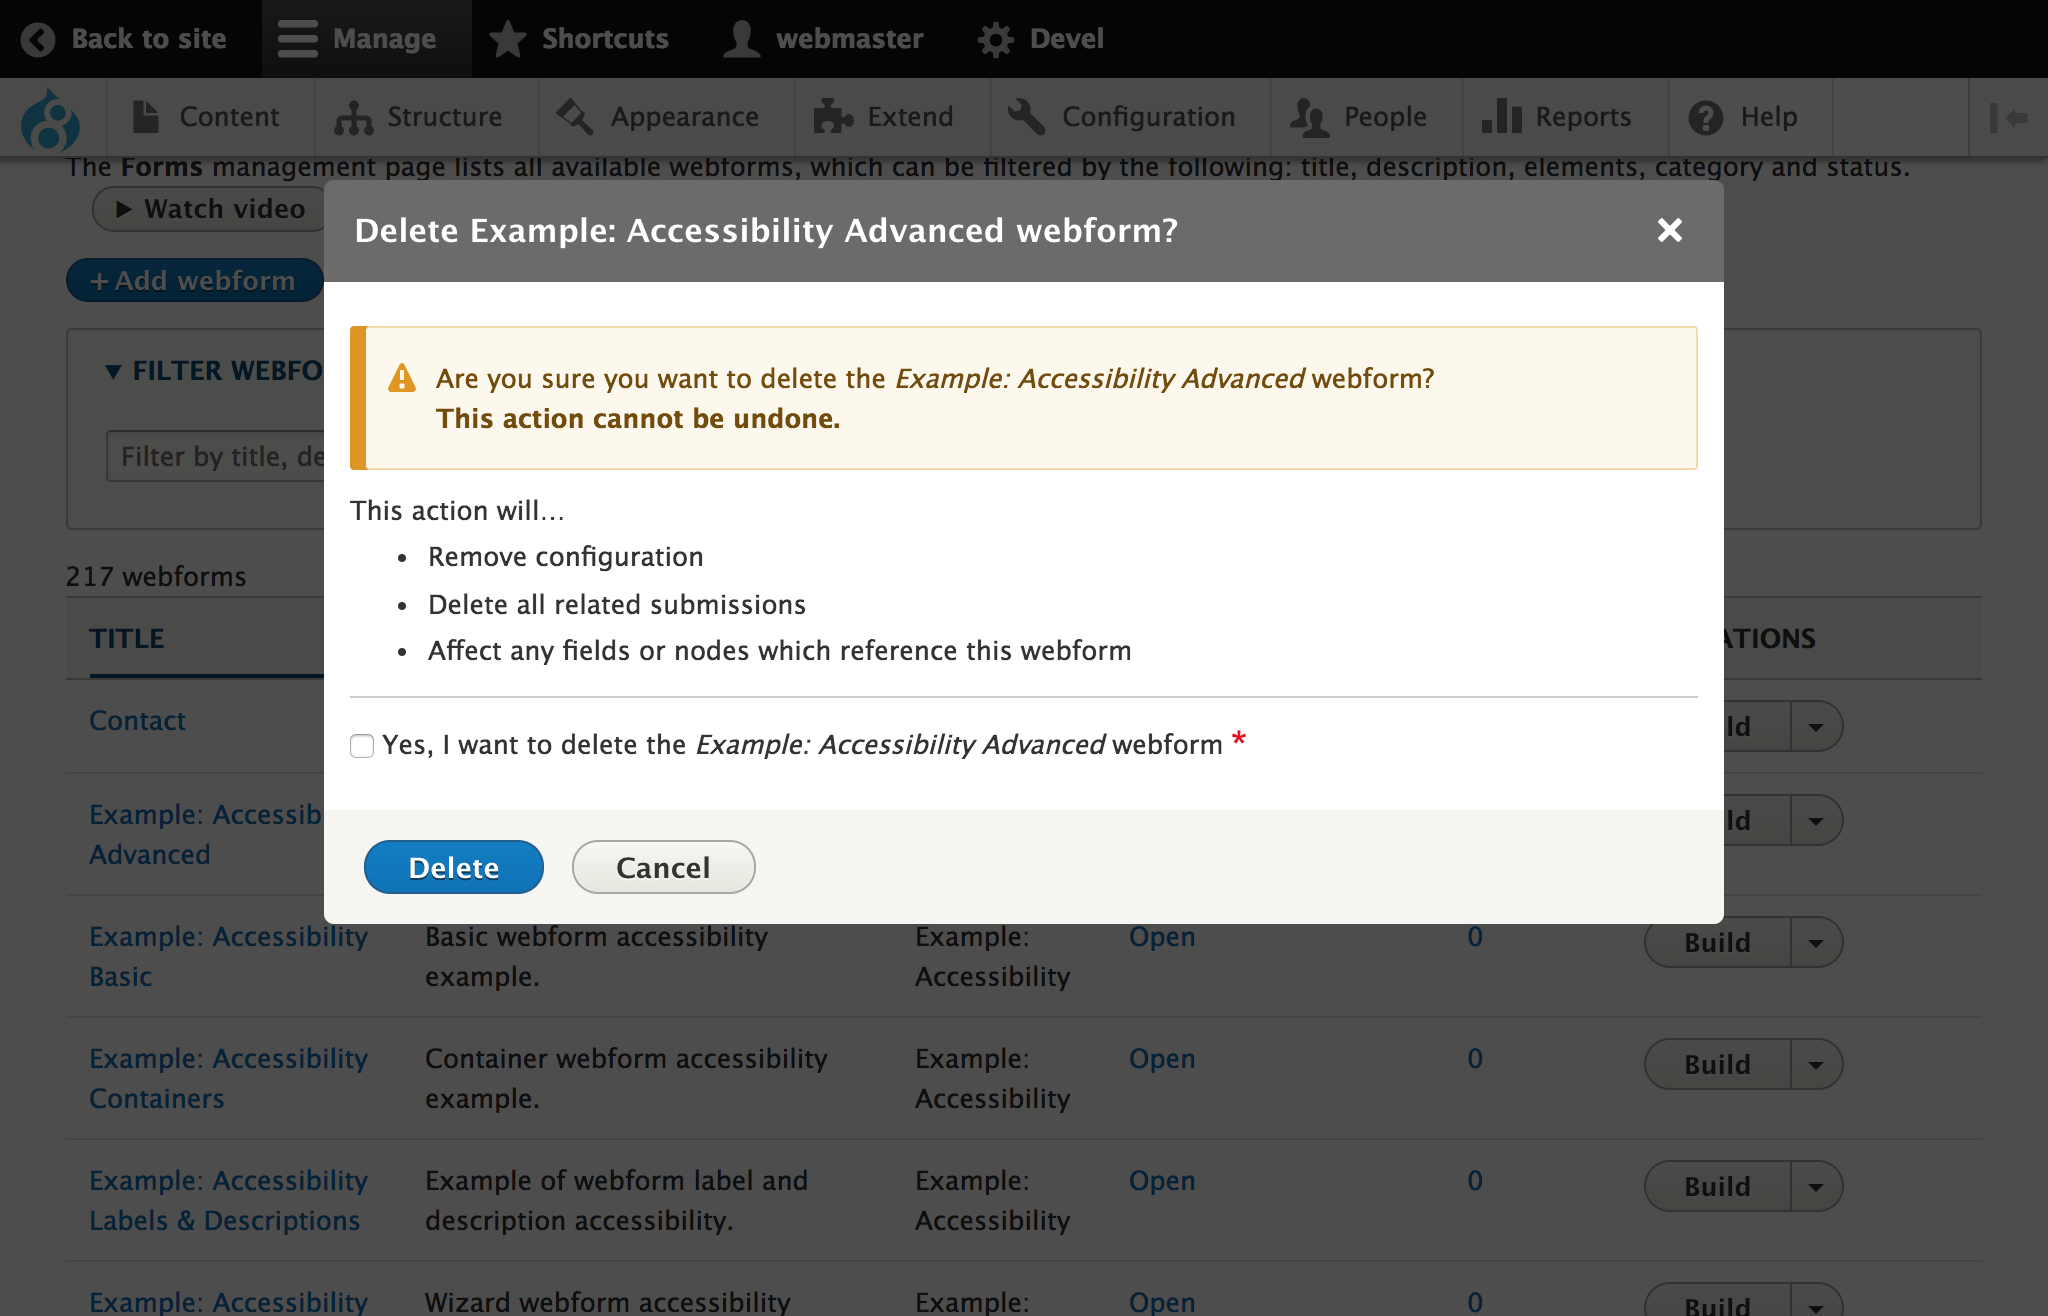Click the Cancel button

pyautogui.click(x=663, y=867)
